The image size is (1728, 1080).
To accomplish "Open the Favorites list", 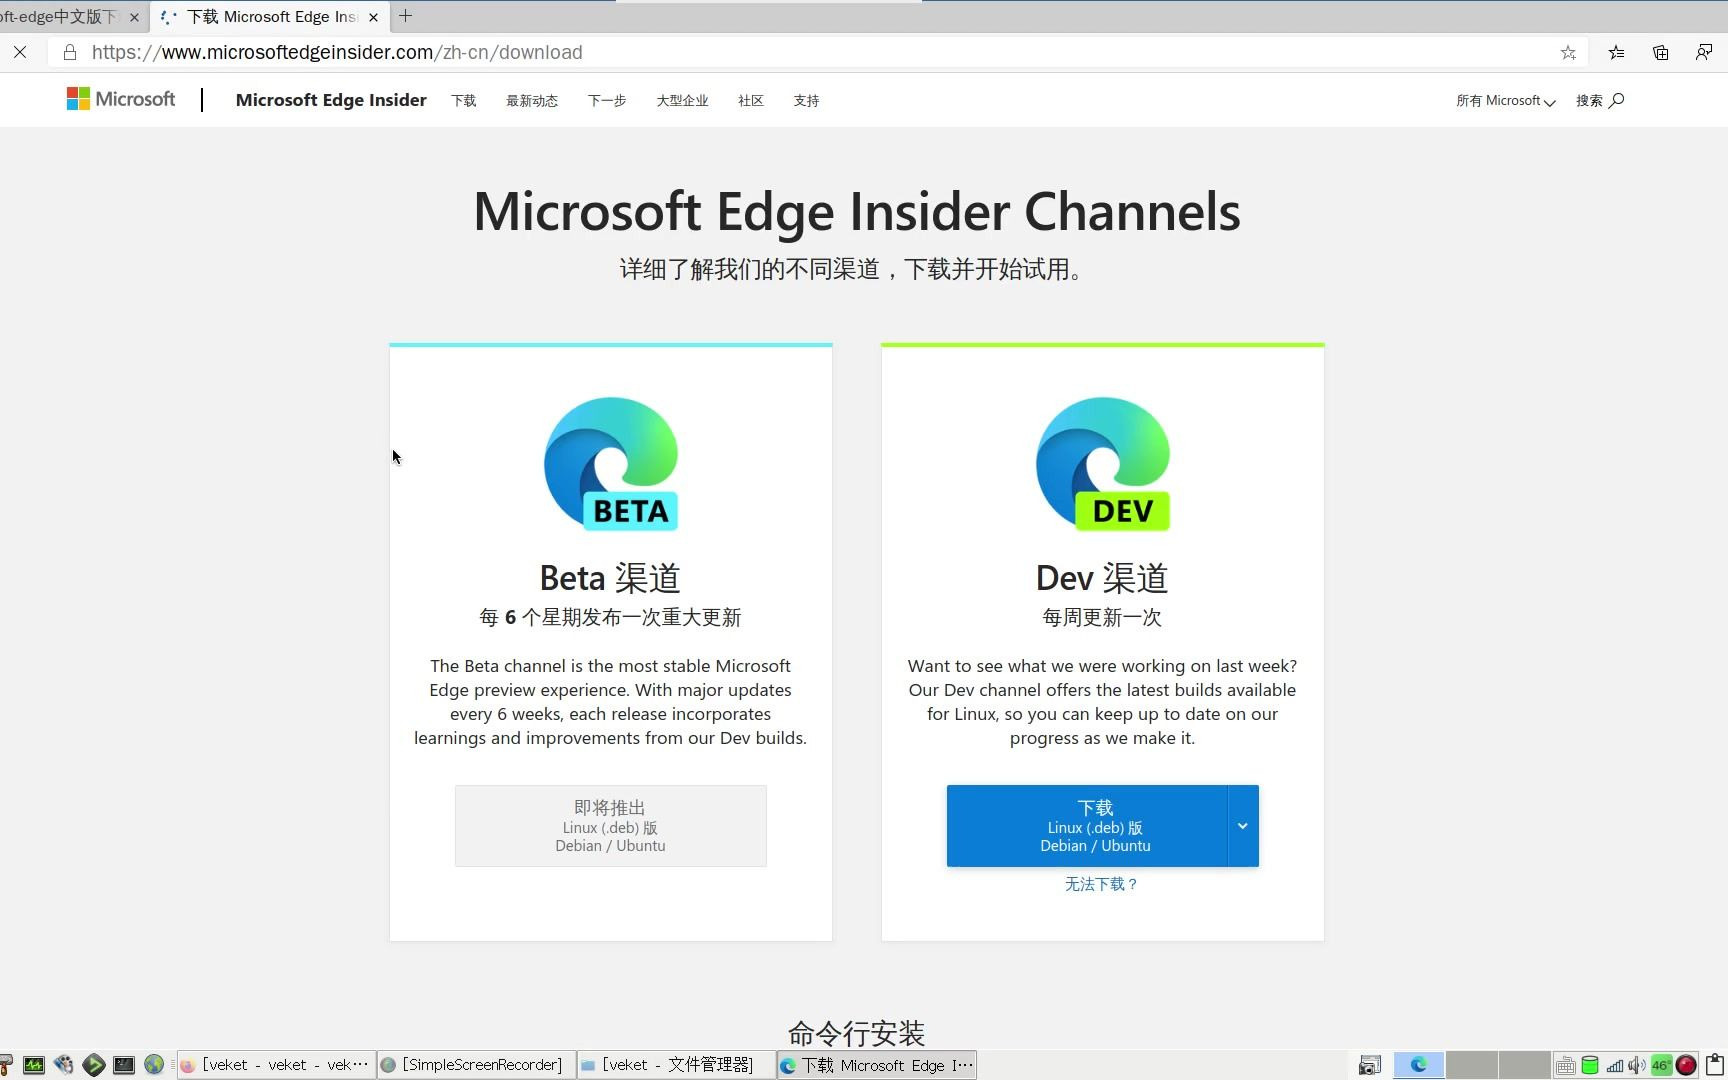I will [1616, 53].
